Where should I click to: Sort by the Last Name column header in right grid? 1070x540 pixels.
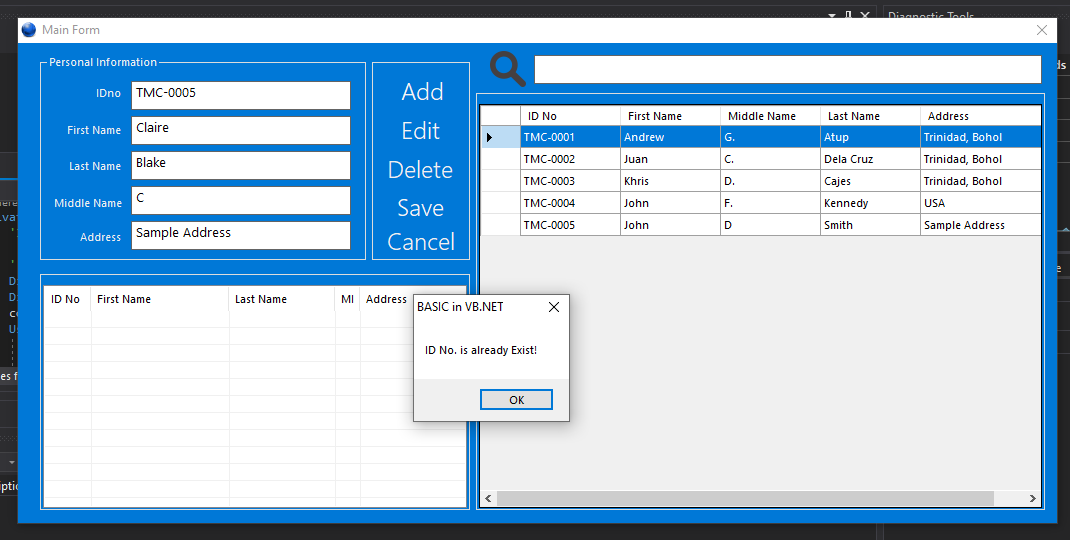pyautogui.click(x=868, y=116)
